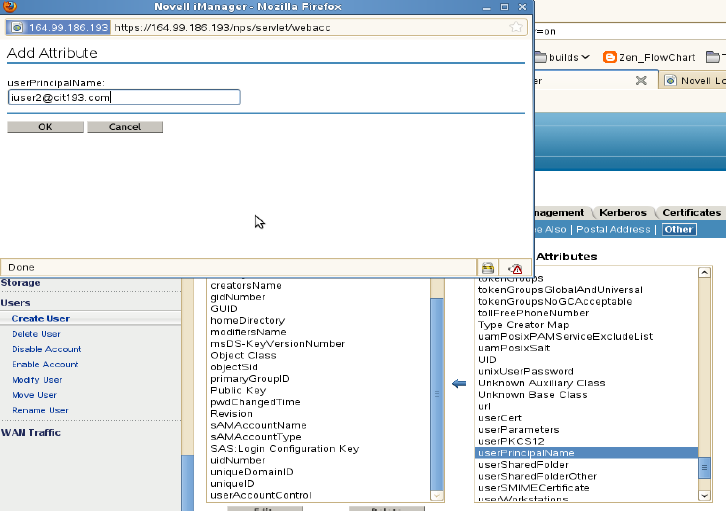The image size is (727, 514).
Task: Click the site identity icon beside 164.99.186.193
Action: click(x=17, y=27)
